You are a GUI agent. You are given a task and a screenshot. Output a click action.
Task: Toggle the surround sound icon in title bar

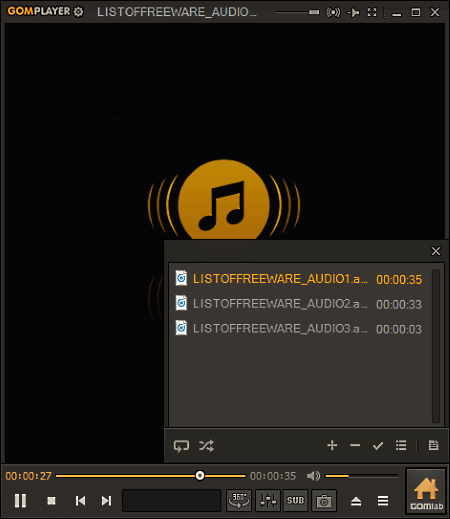tap(333, 12)
